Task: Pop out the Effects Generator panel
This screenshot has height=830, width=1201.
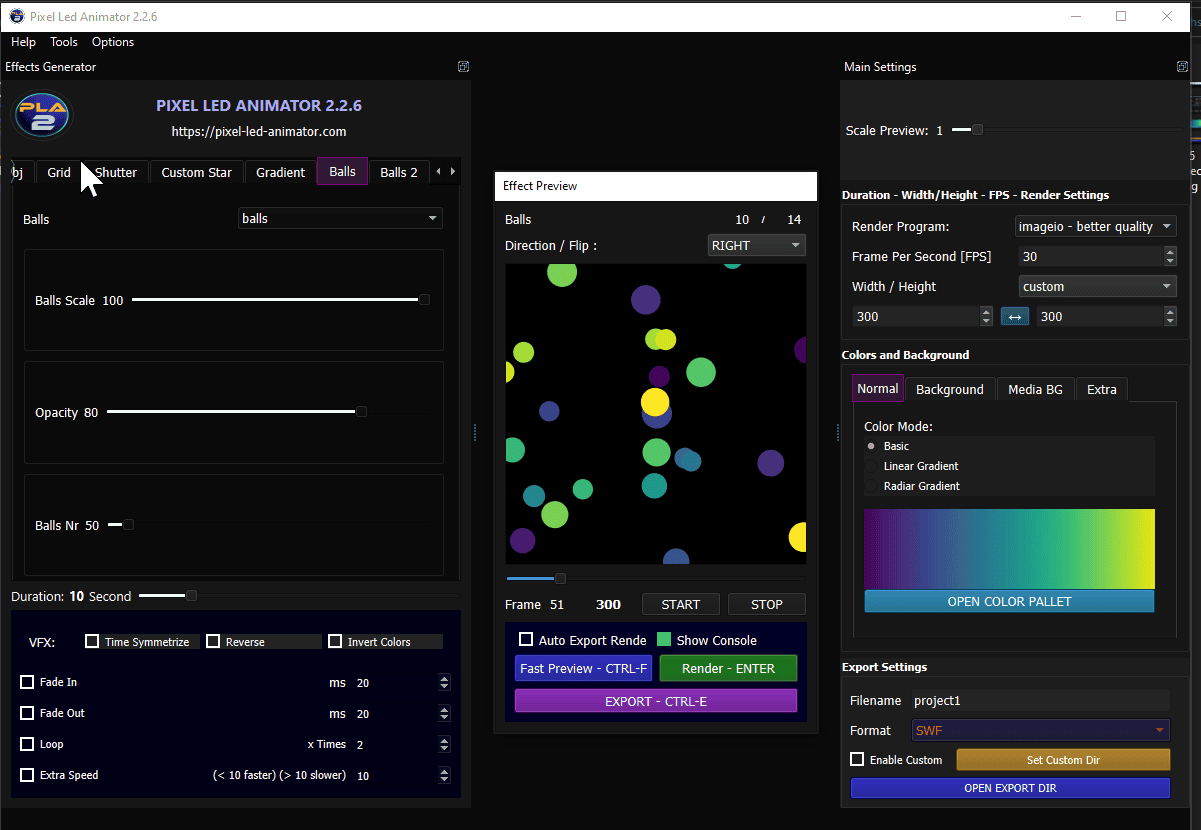Action: (463, 66)
